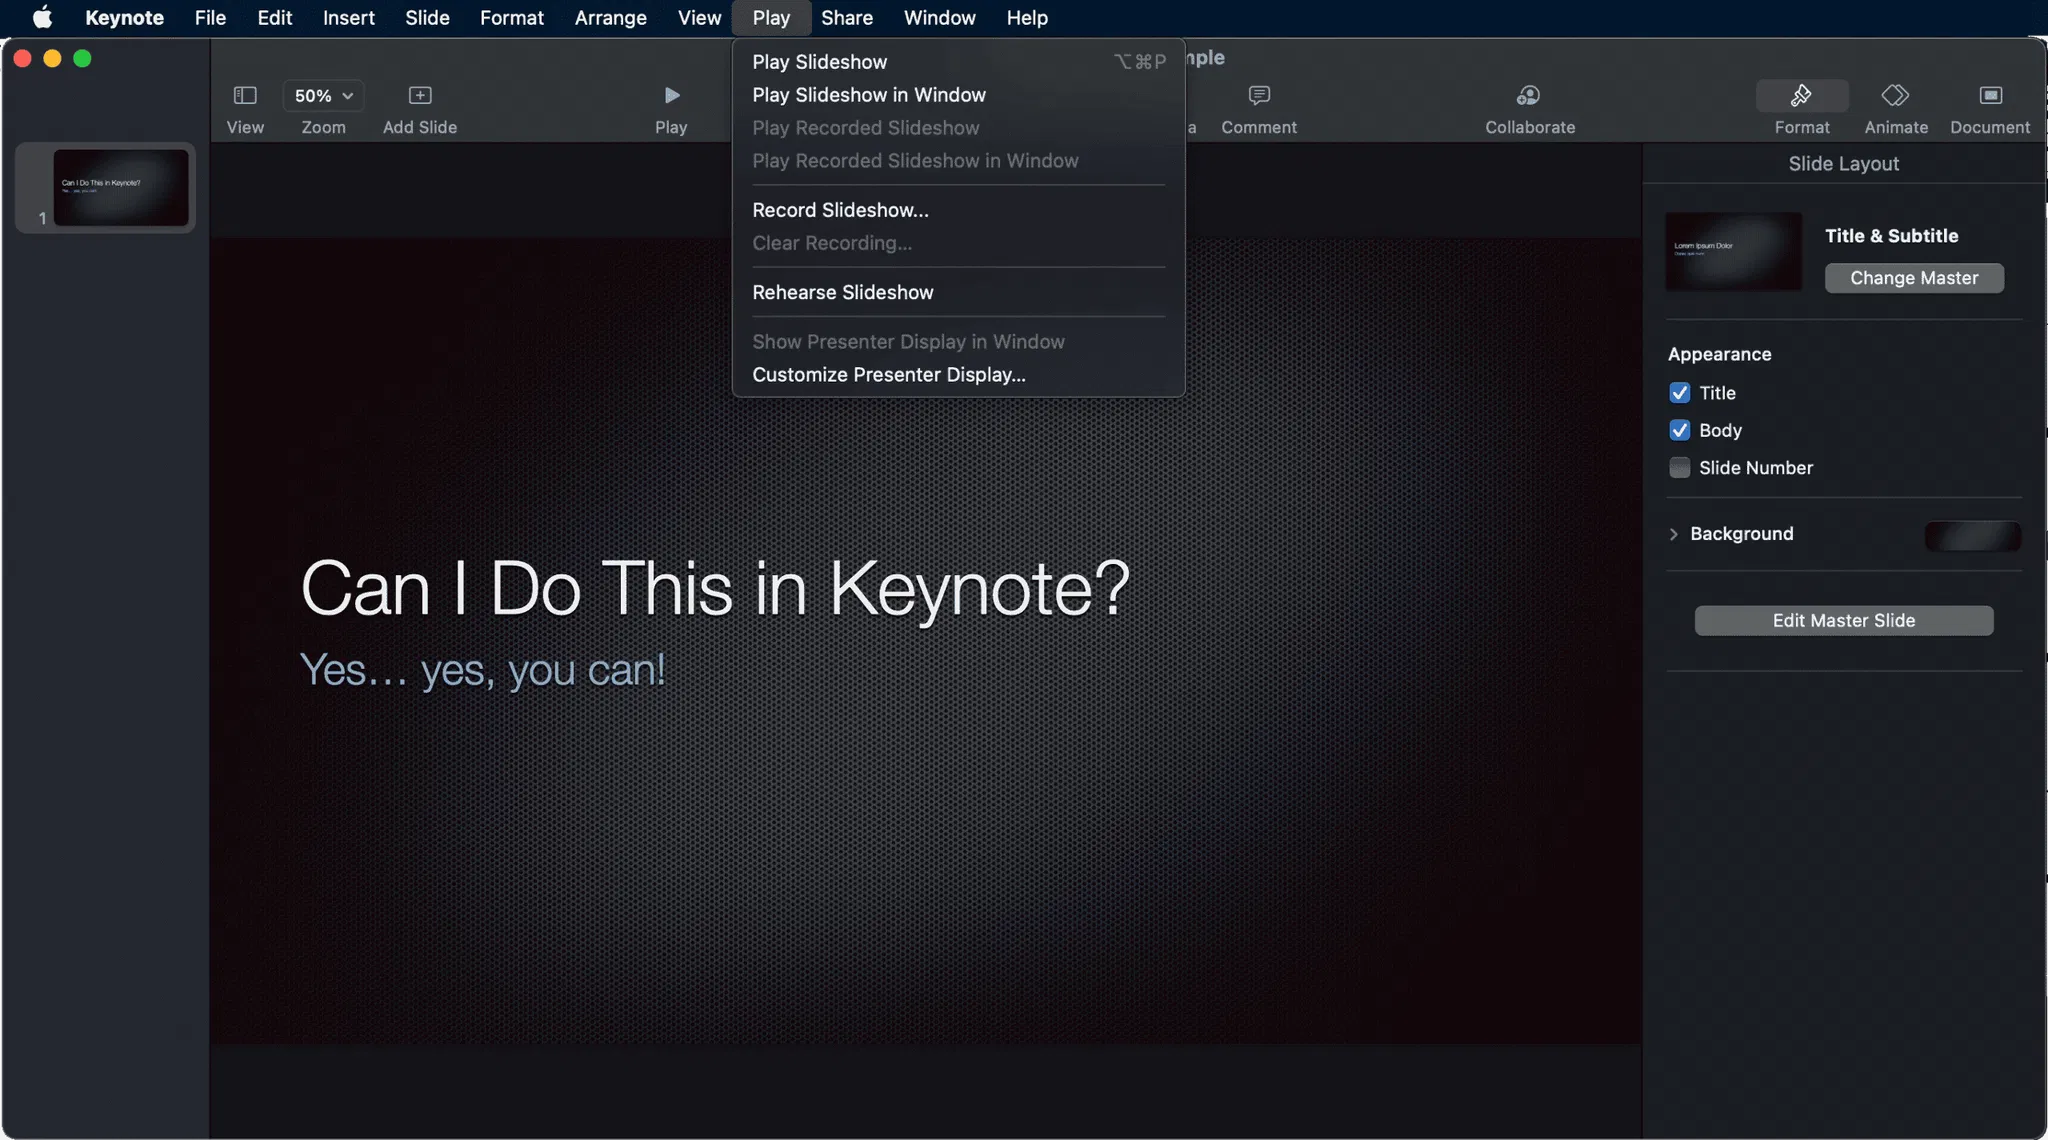This screenshot has height=1140, width=2048.
Task: Click the Add Slide plus icon
Action: (420, 95)
